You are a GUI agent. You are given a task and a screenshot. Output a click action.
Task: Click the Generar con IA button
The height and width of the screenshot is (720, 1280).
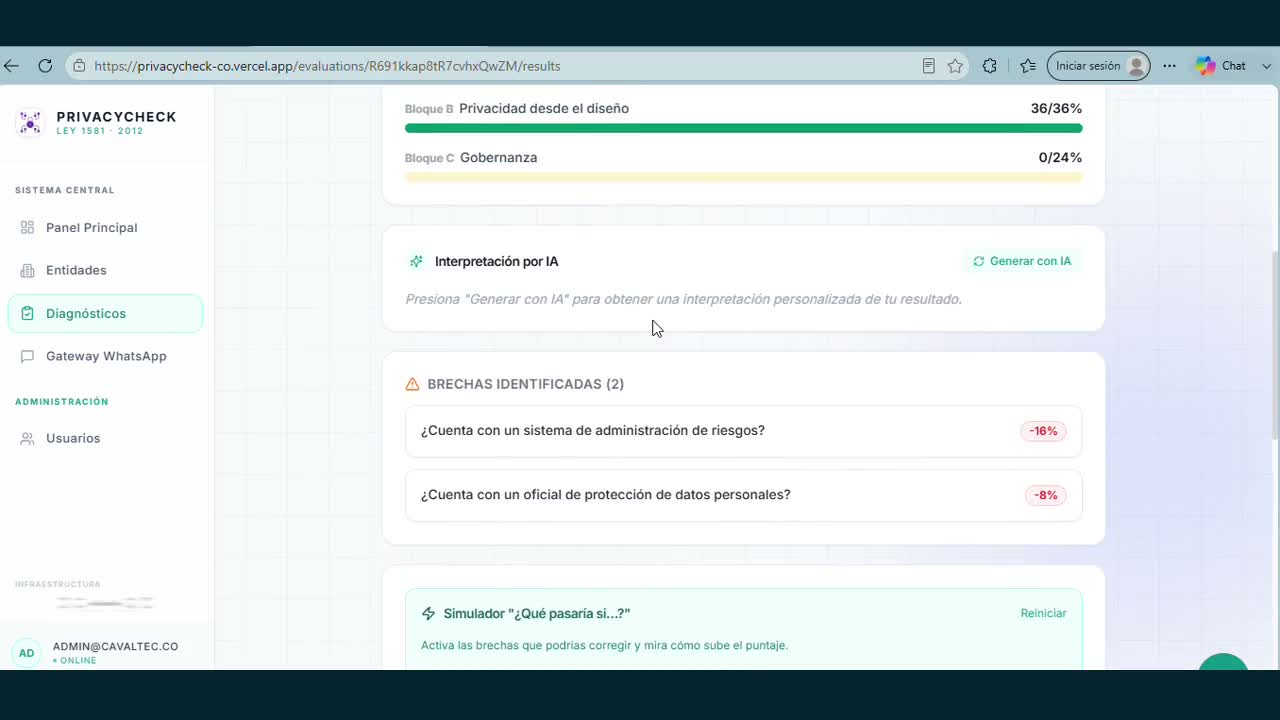click(1022, 261)
